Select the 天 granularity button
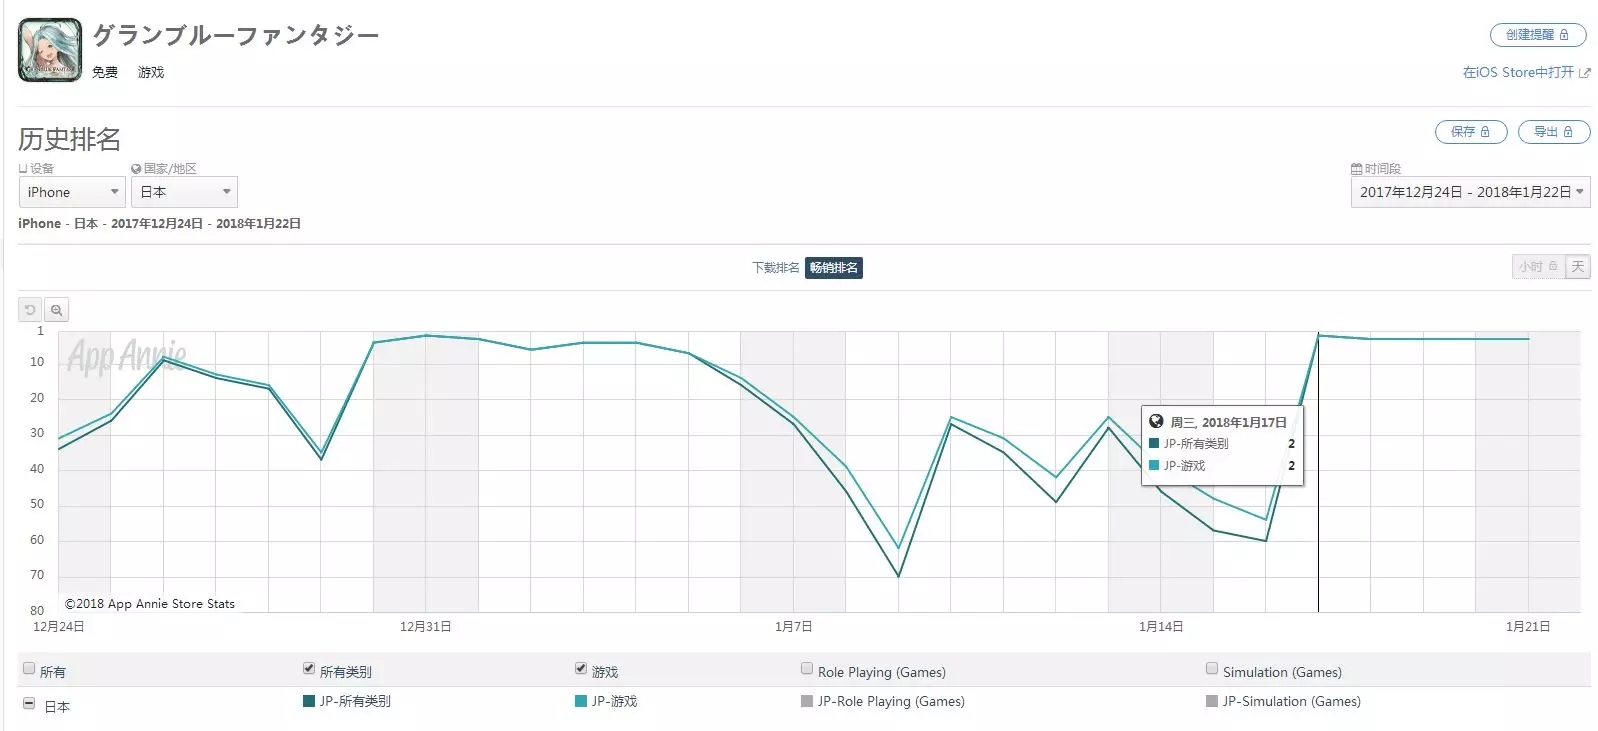Viewport: 1598px width, 731px height. [1577, 267]
